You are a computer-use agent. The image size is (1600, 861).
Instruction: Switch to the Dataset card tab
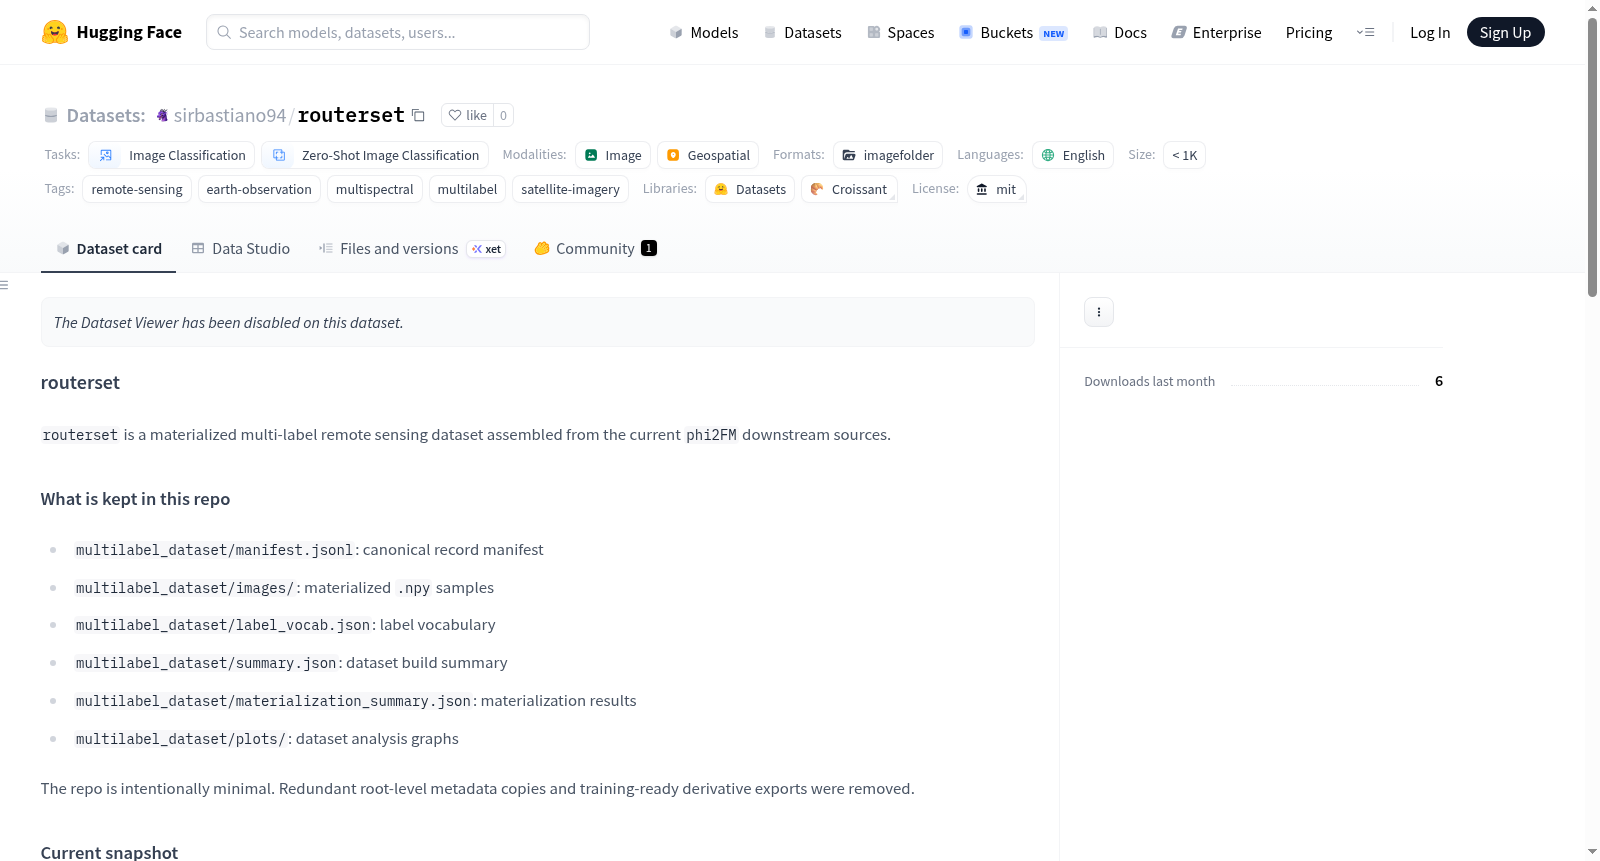[x=108, y=249]
